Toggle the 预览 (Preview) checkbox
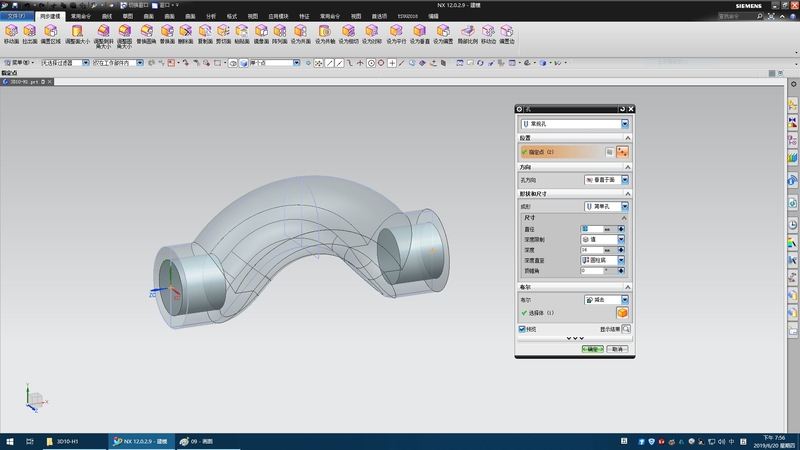The width and height of the screenshot is (800, 450). [x=522, y=328]
